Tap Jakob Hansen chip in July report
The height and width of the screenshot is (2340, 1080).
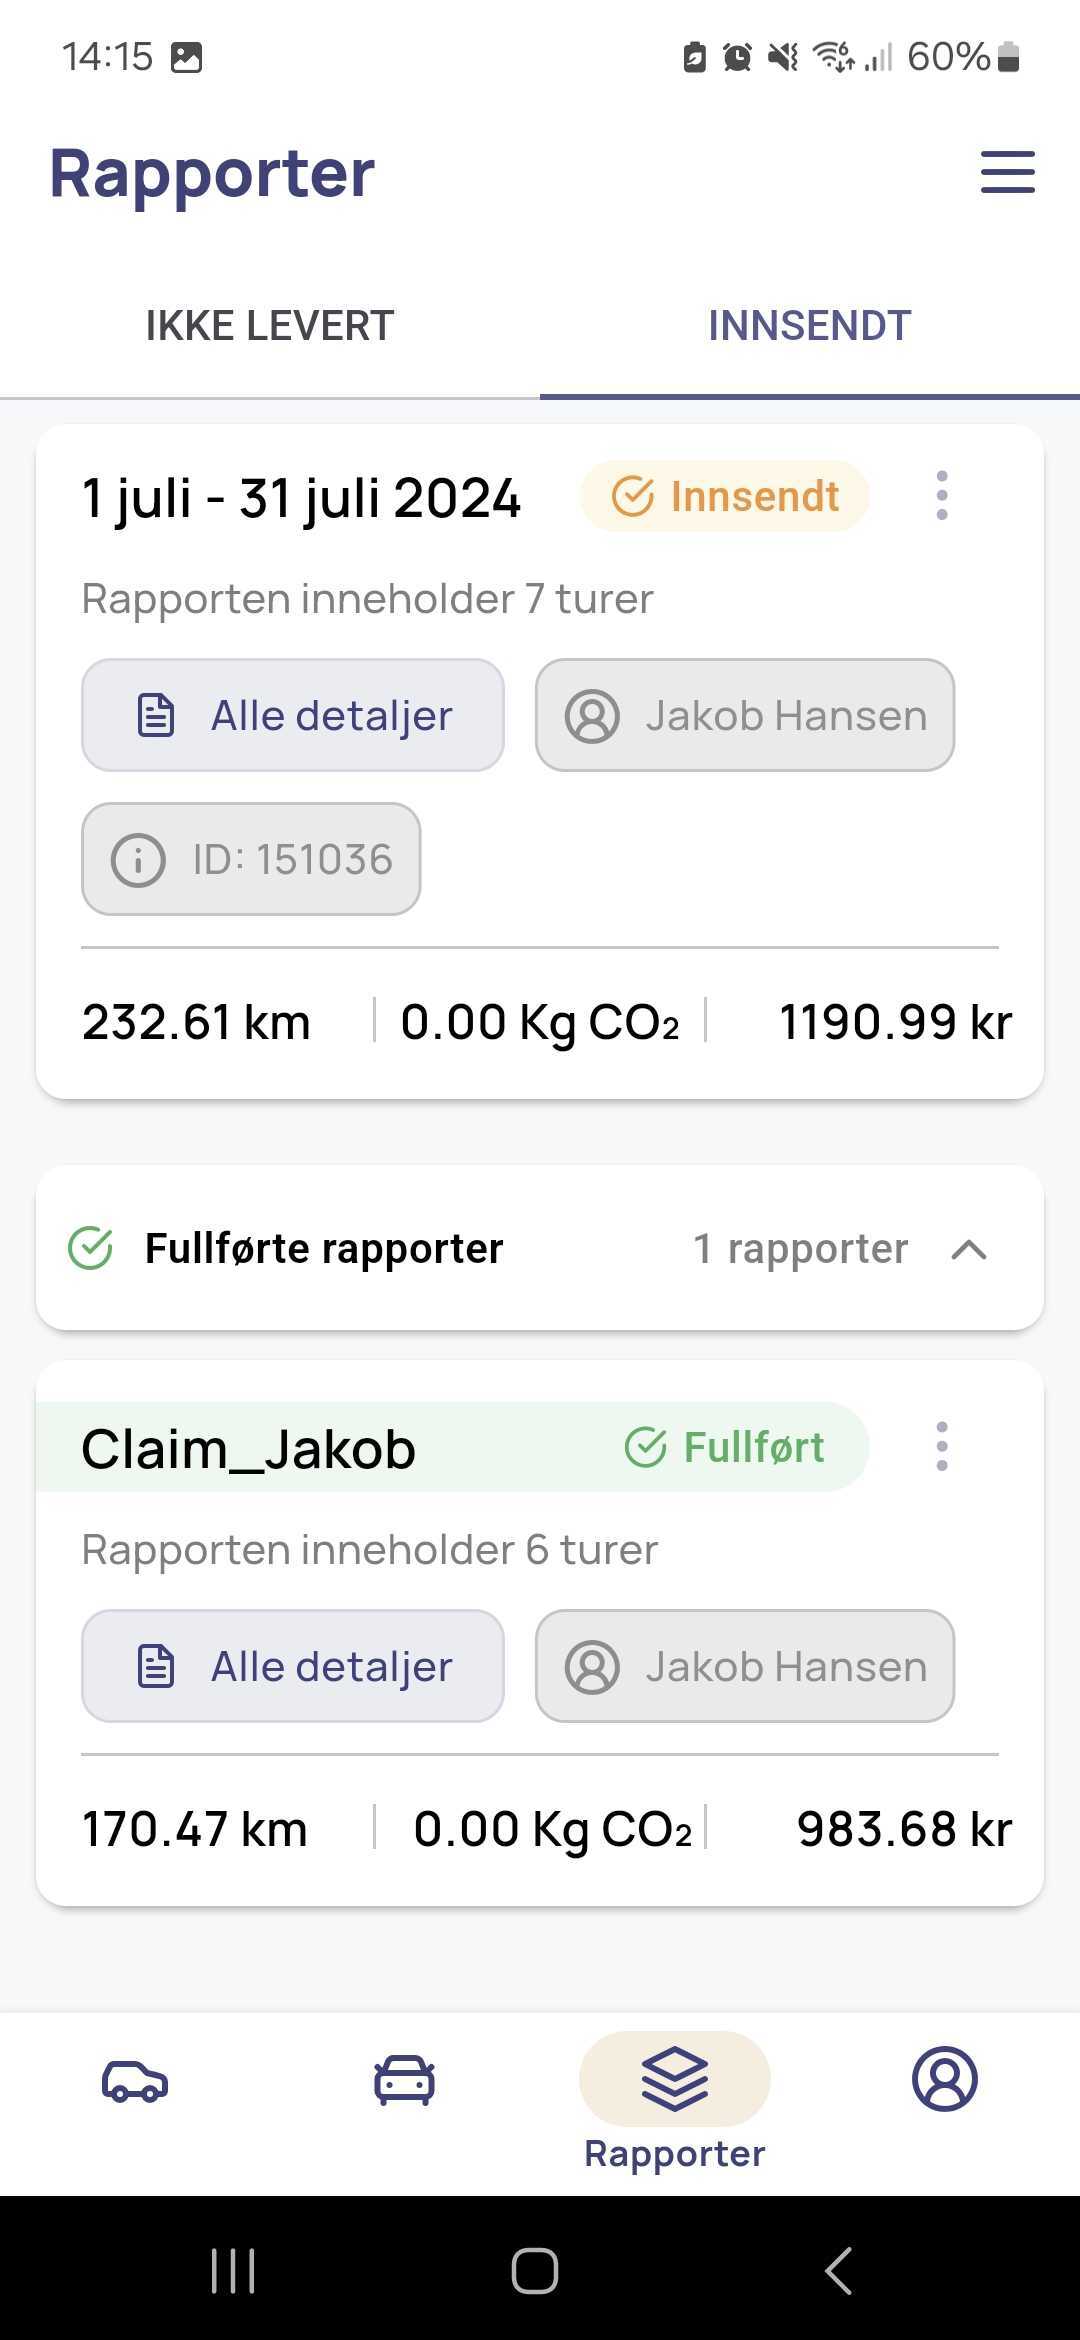pos(745,715)
